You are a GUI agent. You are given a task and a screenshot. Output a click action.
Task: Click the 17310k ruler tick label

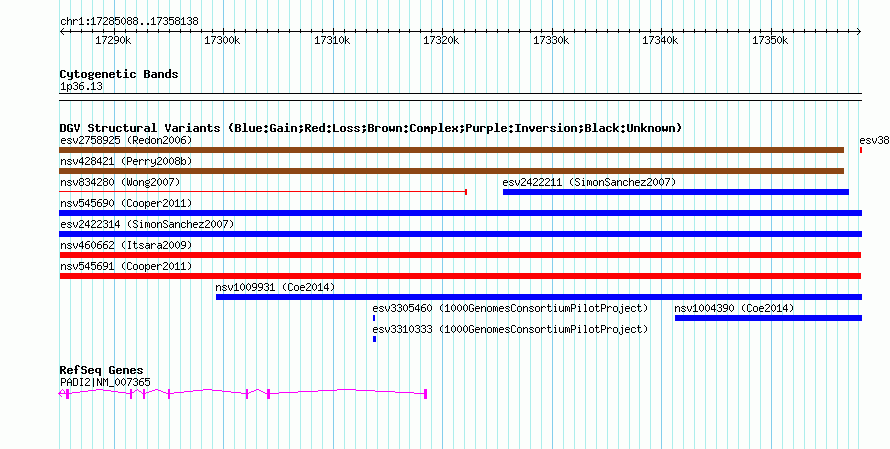tap(332, 40)
